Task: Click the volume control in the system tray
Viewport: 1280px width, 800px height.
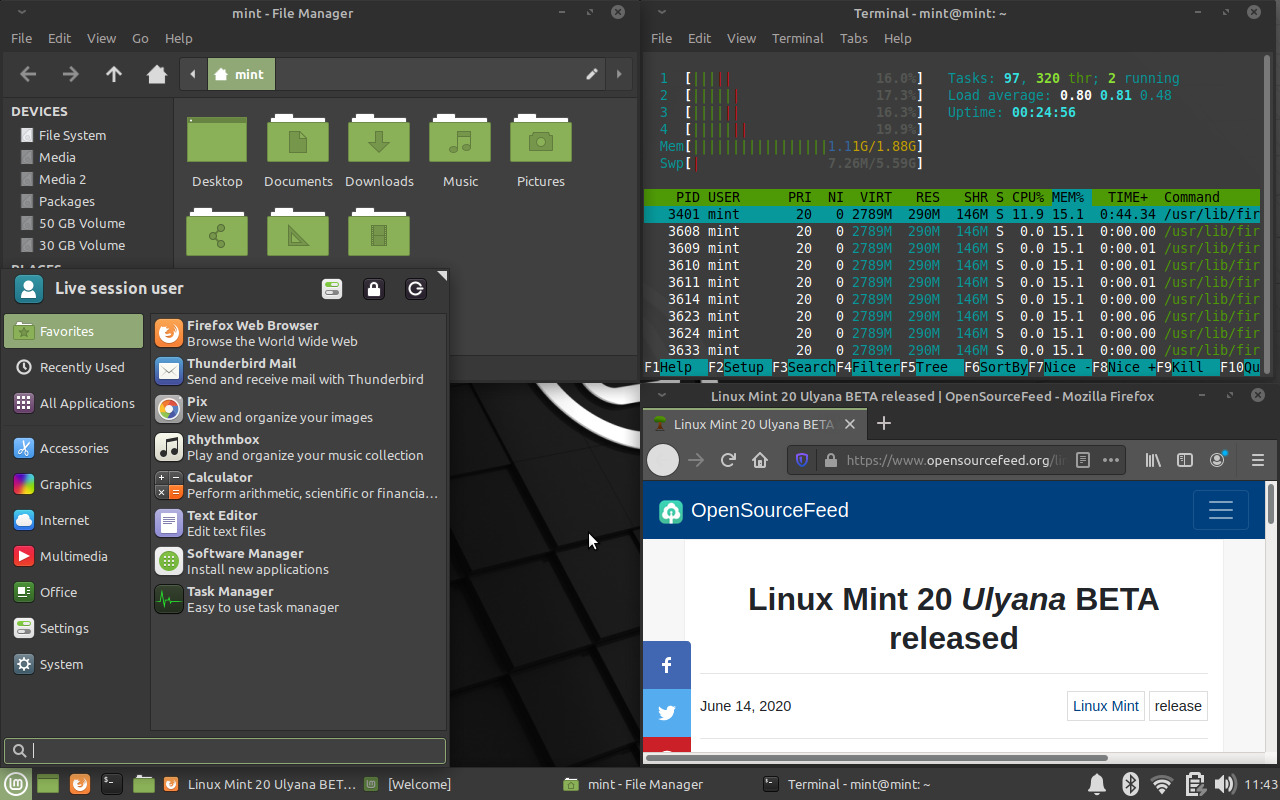Action: tap(1226, 784)
